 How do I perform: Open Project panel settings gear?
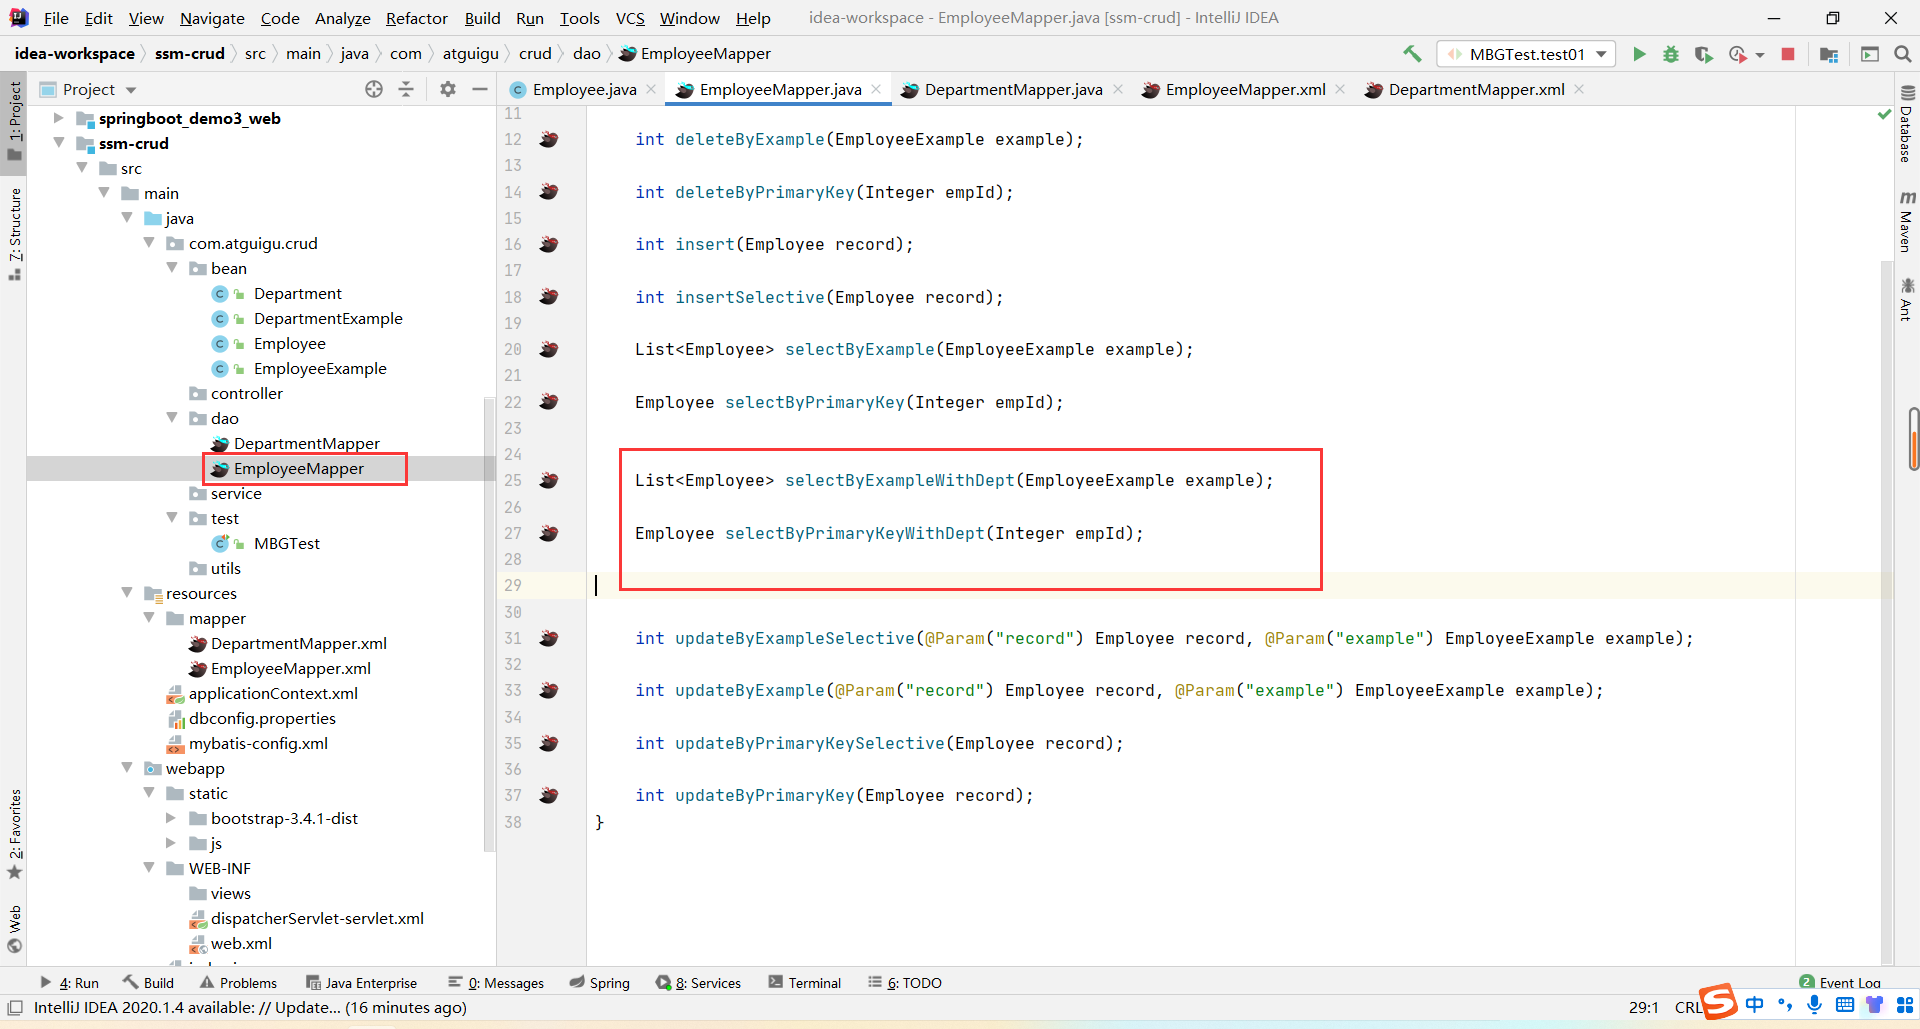[448, 89]
